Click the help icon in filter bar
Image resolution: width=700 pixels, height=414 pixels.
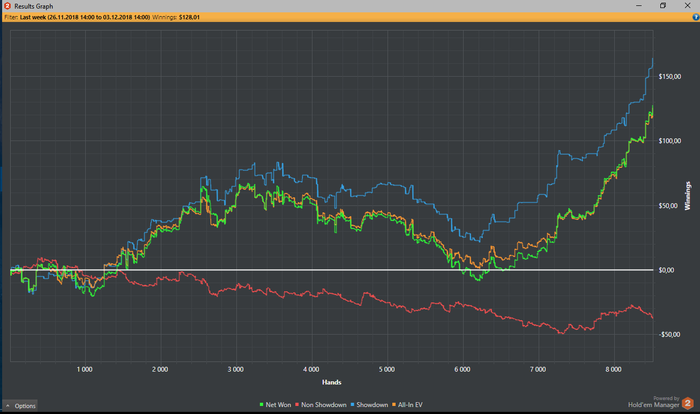696,17
